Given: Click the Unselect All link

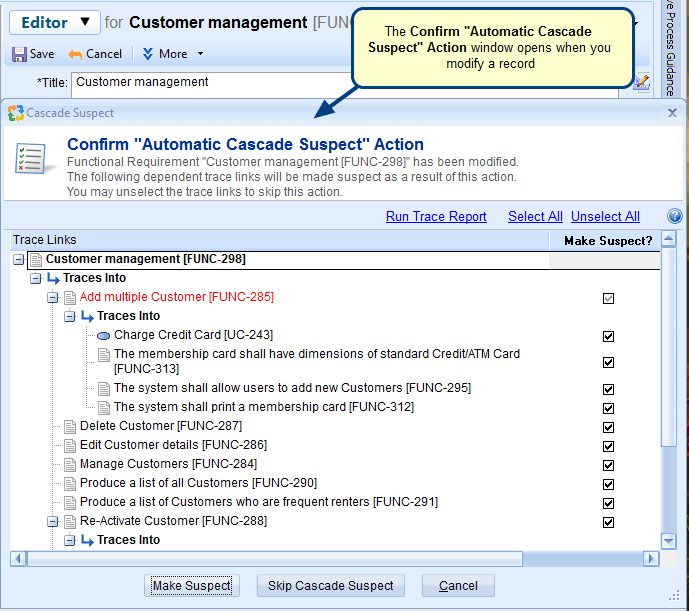Looking at the screenshot, I should click(605, 217).
